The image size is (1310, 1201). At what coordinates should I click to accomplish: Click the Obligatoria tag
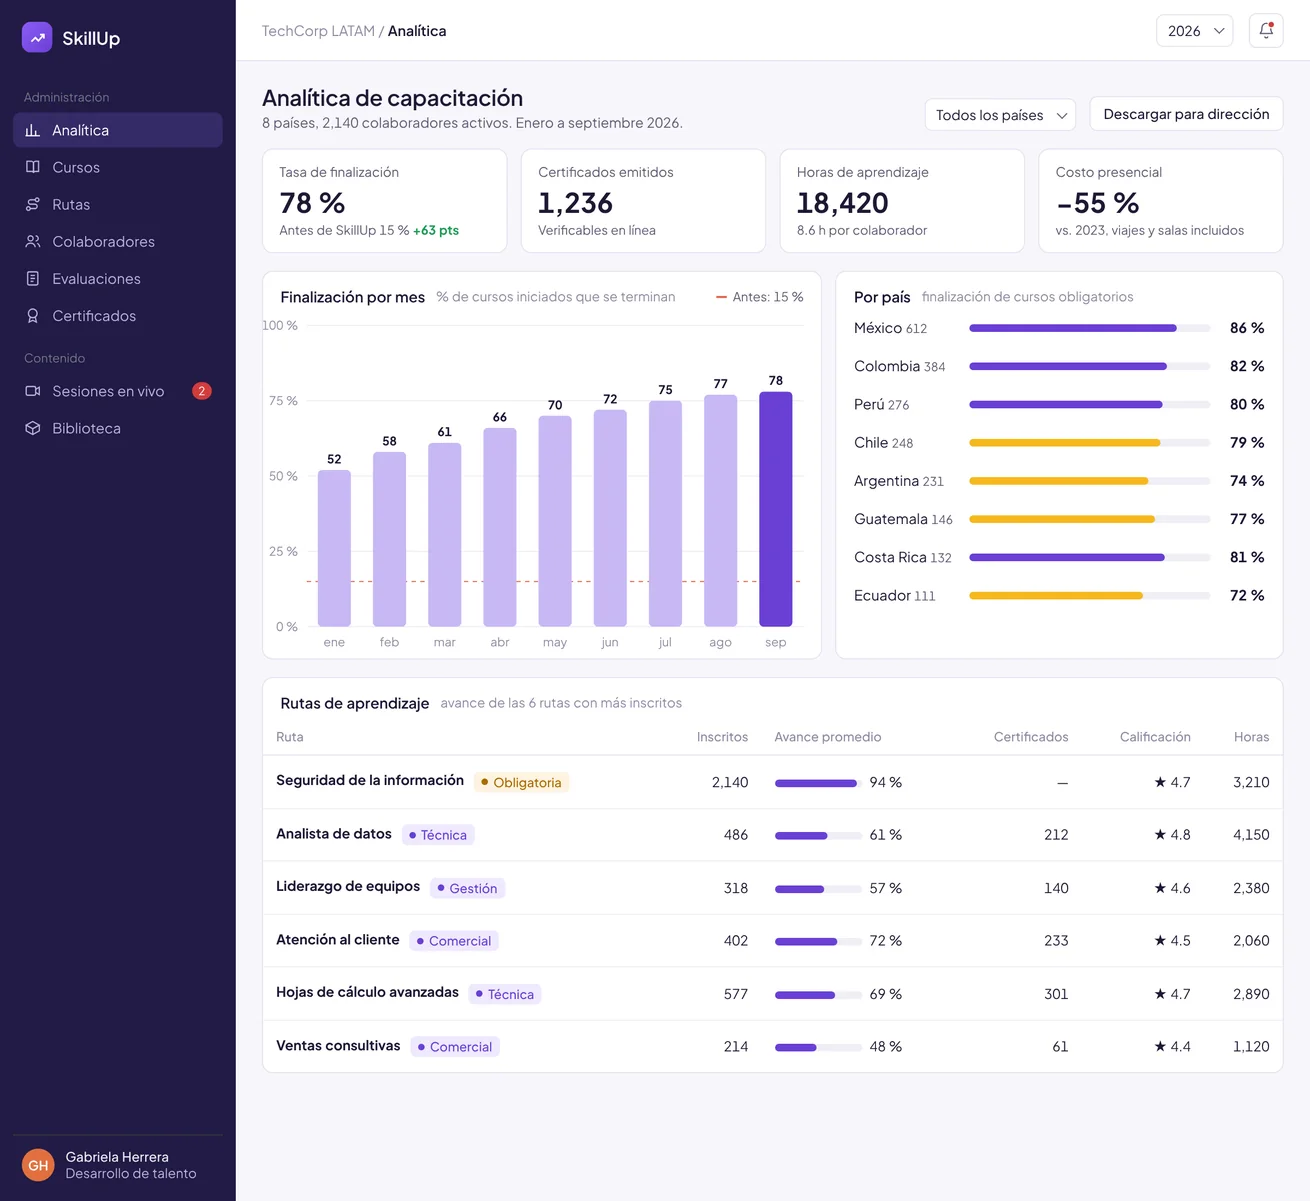tap(521, 782)
